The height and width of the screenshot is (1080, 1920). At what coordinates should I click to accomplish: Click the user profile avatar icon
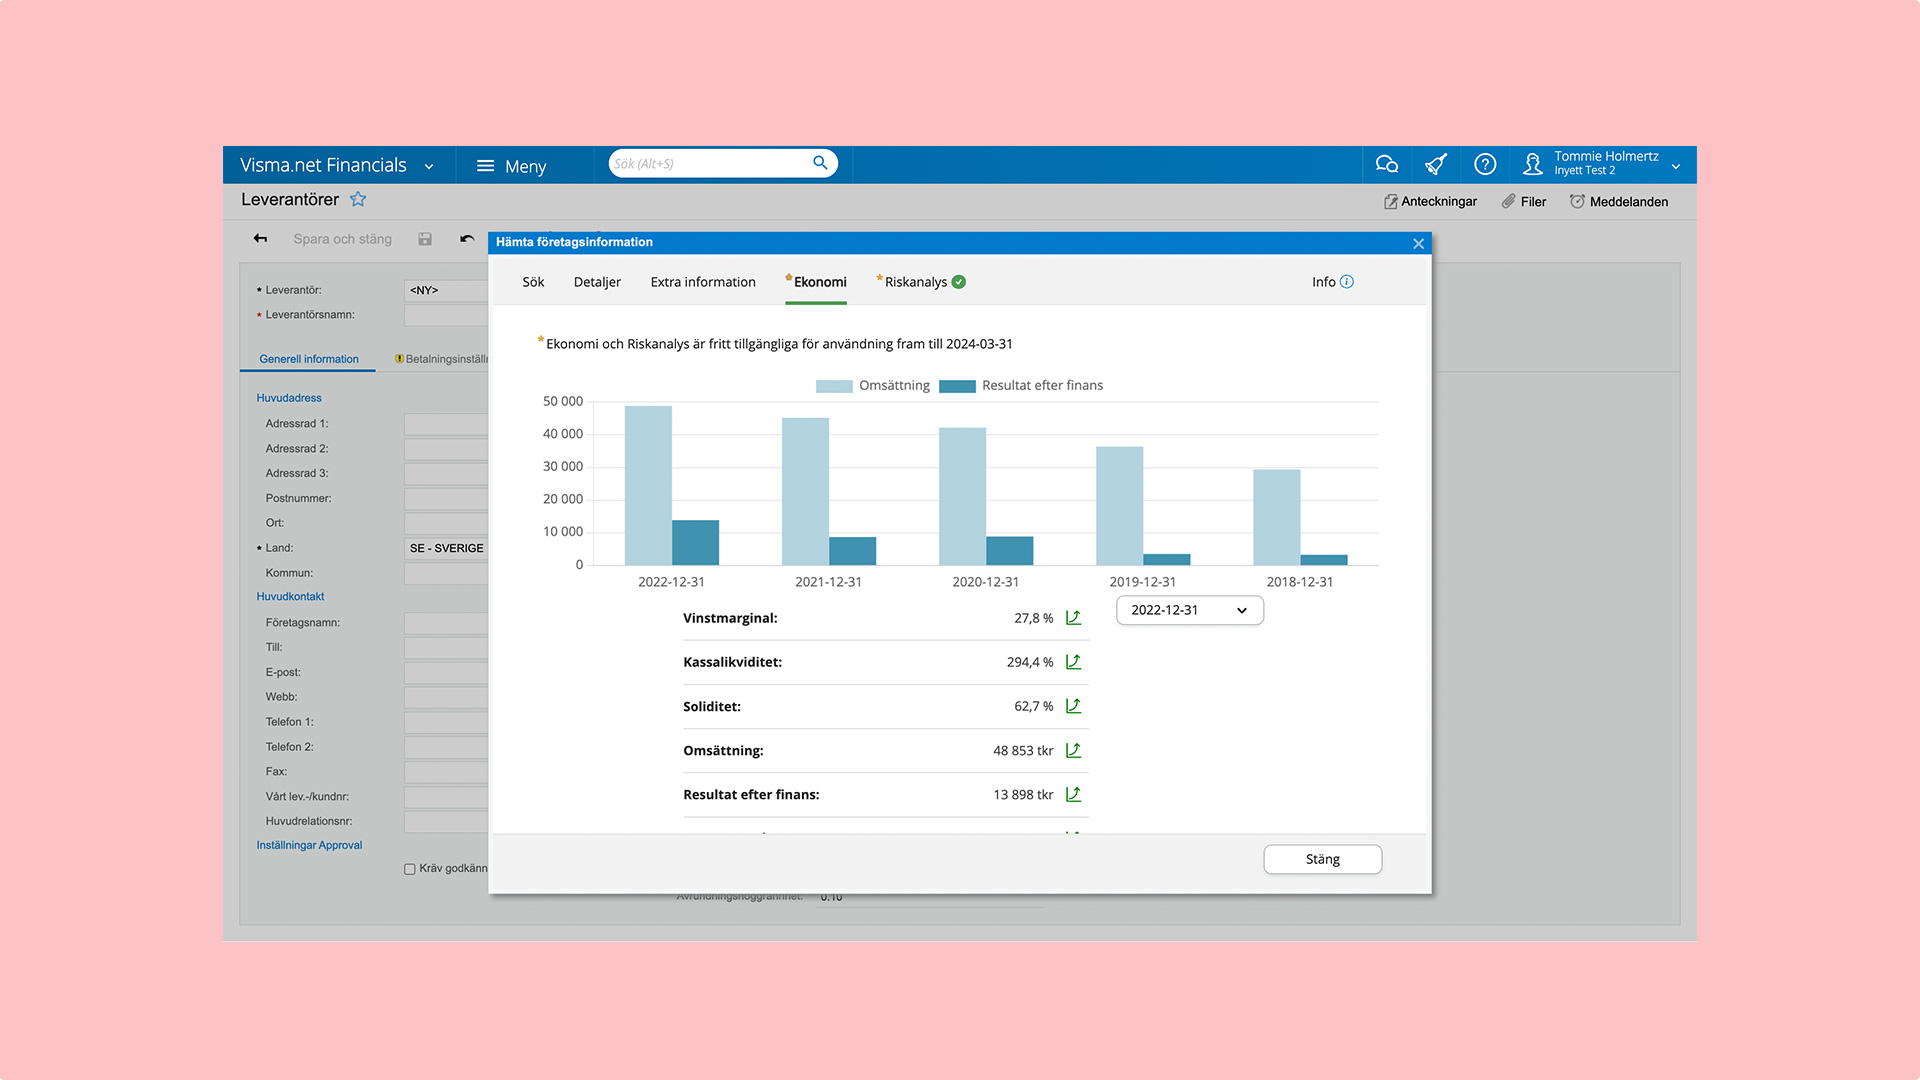[1532, 164]
